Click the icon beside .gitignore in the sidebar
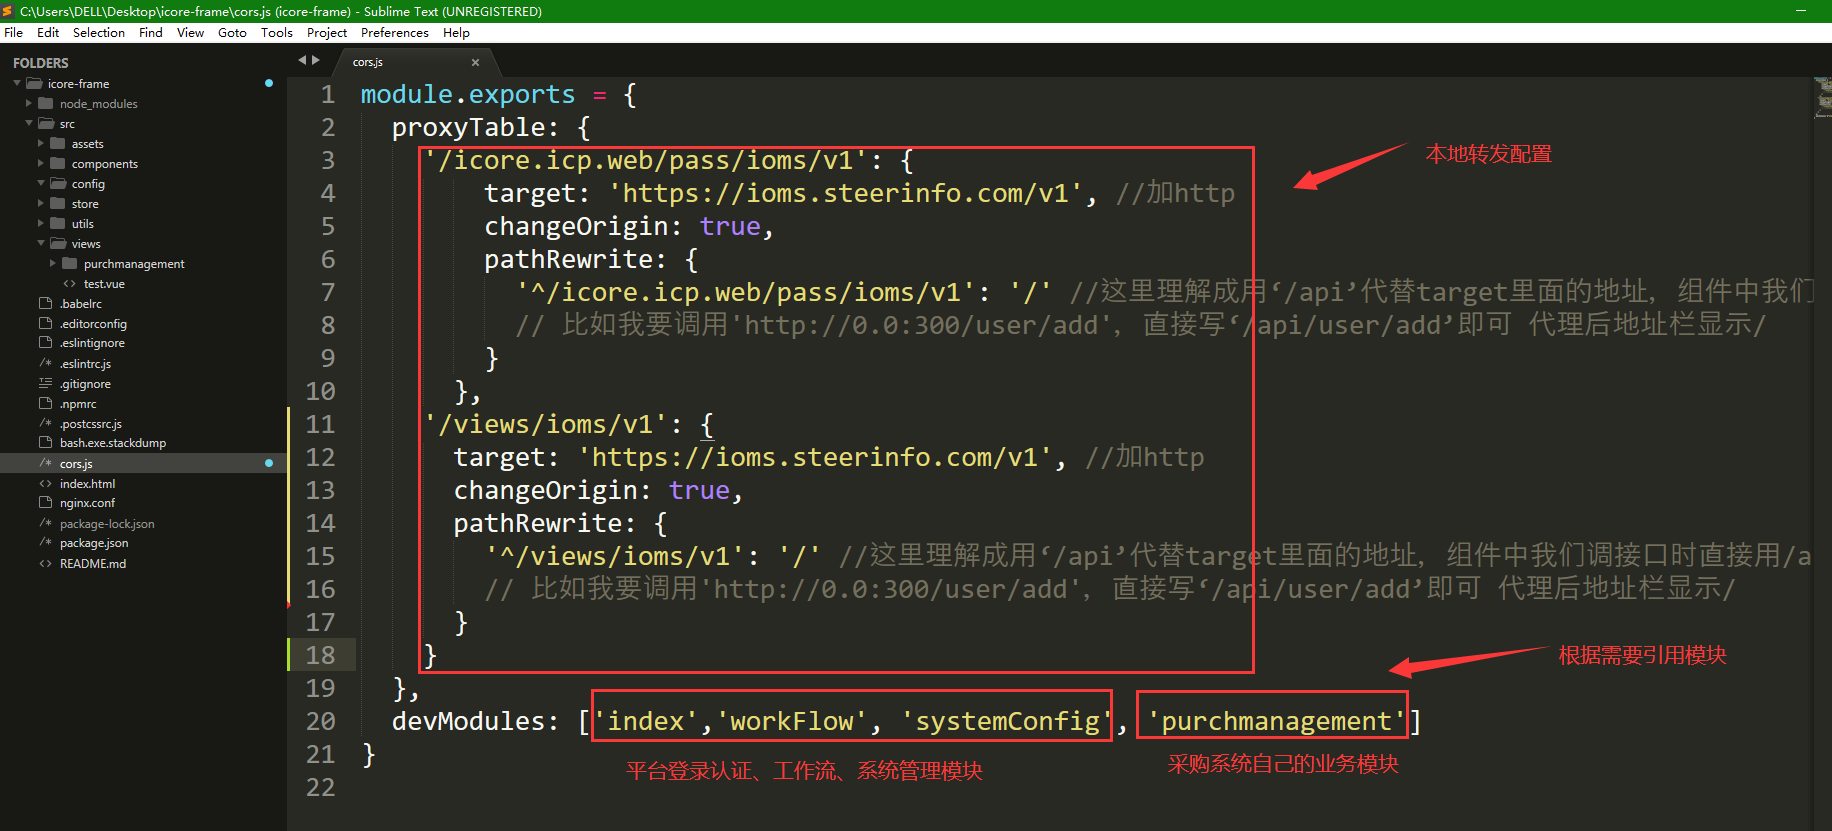Viewport: 1832px width, 831px height. (45, 383)
